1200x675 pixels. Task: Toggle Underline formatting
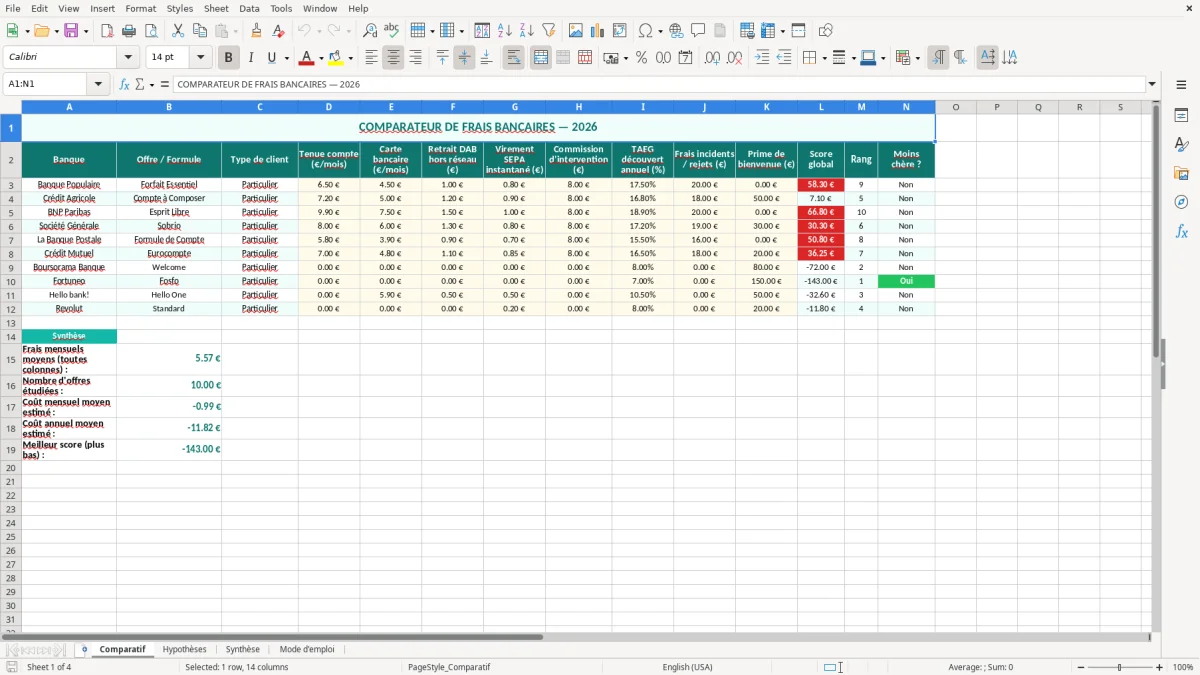271,58
